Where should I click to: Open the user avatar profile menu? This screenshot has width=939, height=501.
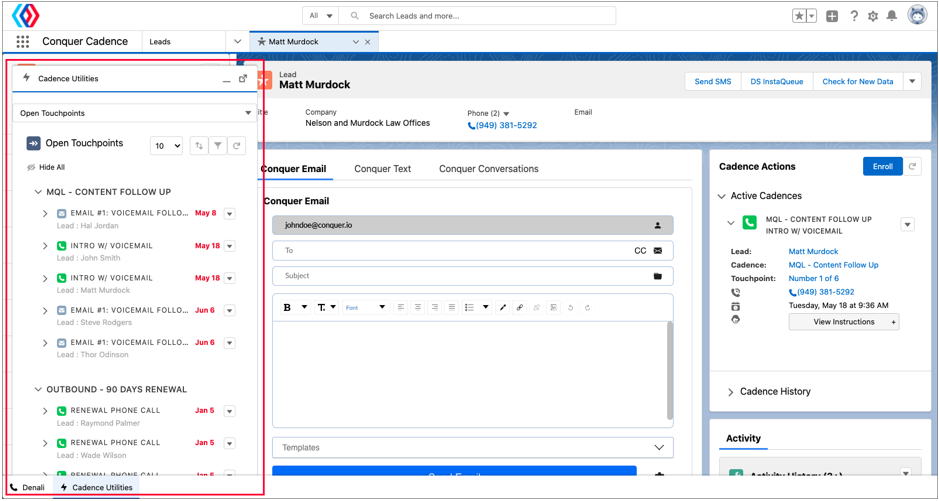pyautogui.click(x=917, y=16)
